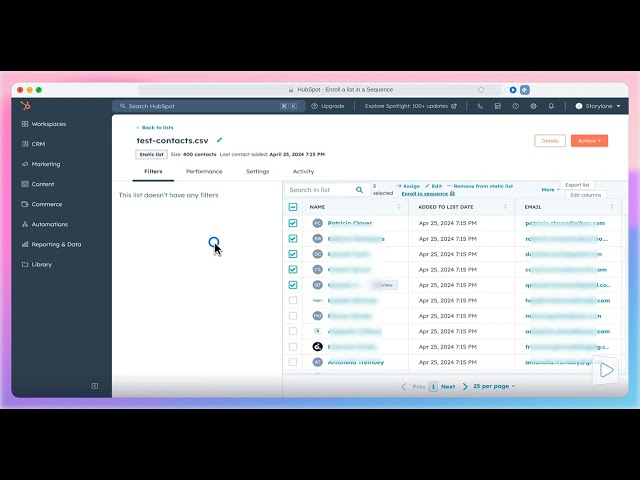Image resolution: width=640 pixels, height=480 pixels.
Task: Click the Details button
Action: 550,141
